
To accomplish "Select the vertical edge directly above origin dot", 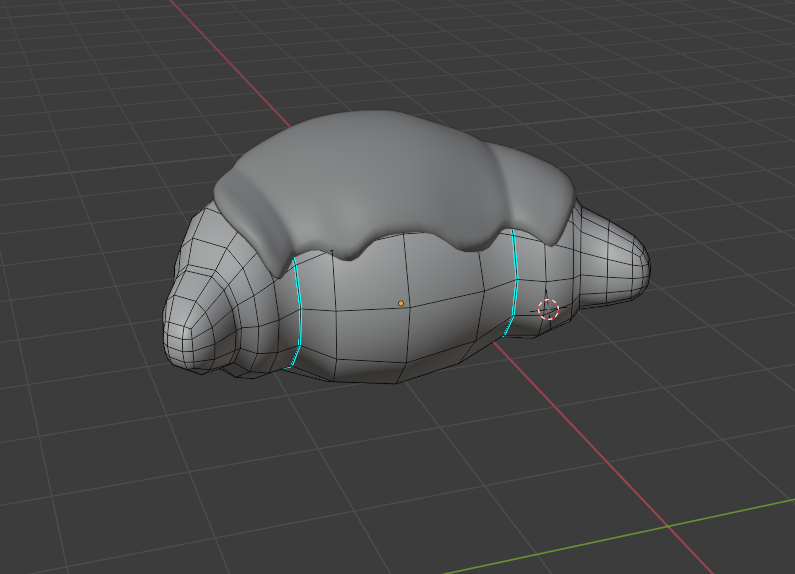I will (404, 272).
